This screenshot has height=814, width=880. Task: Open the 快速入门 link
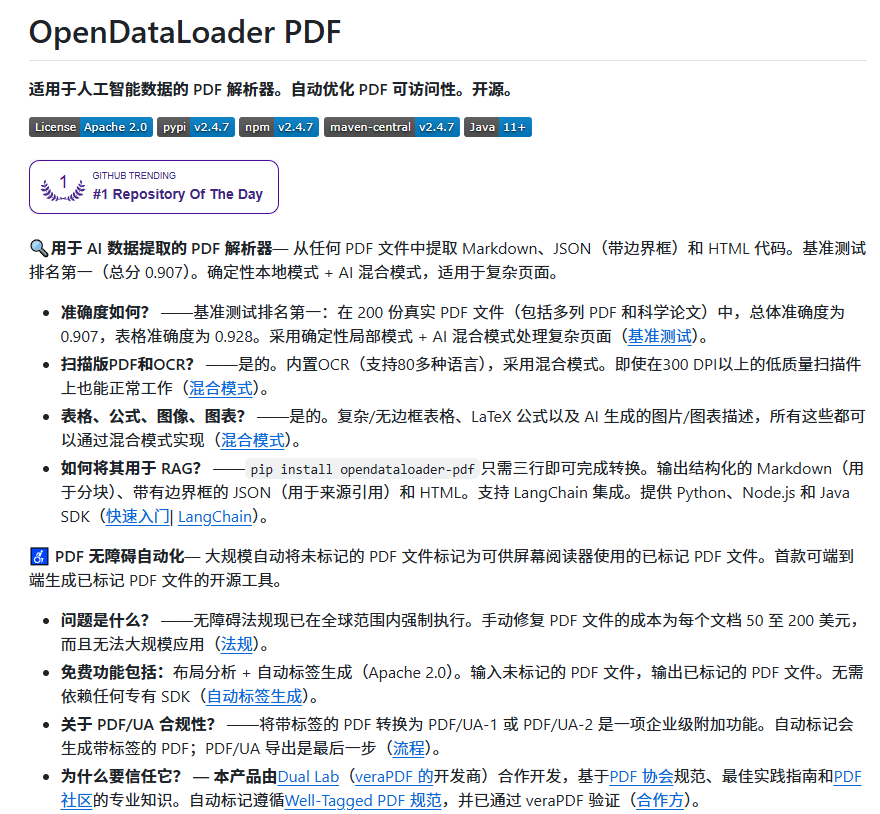point(138,516)
